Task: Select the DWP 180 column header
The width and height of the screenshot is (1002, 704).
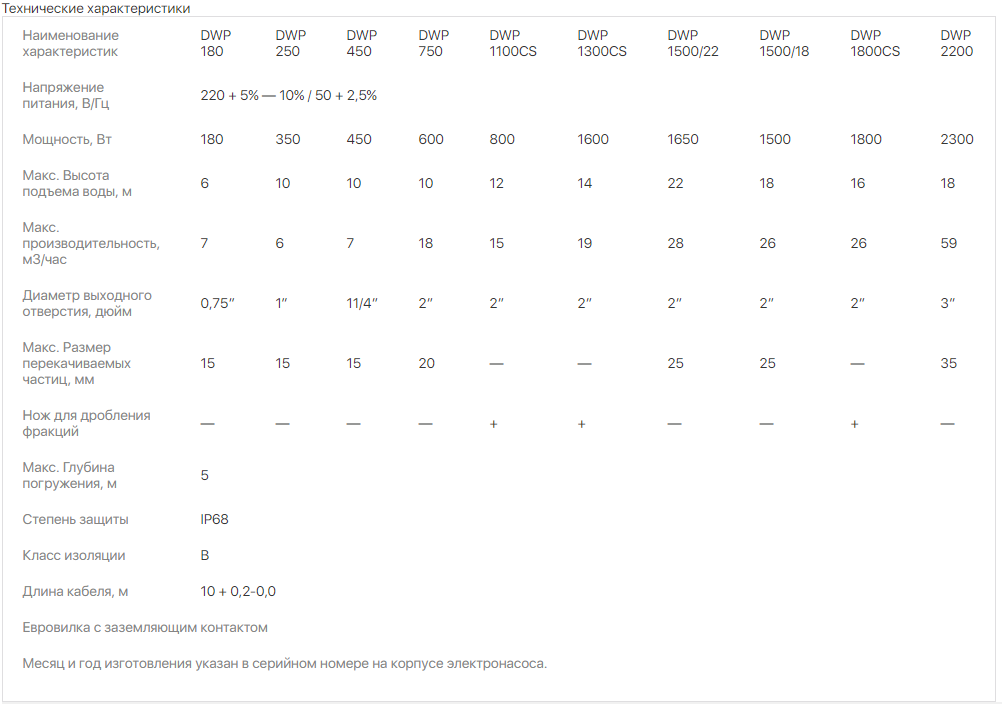Action: (215, 43)
